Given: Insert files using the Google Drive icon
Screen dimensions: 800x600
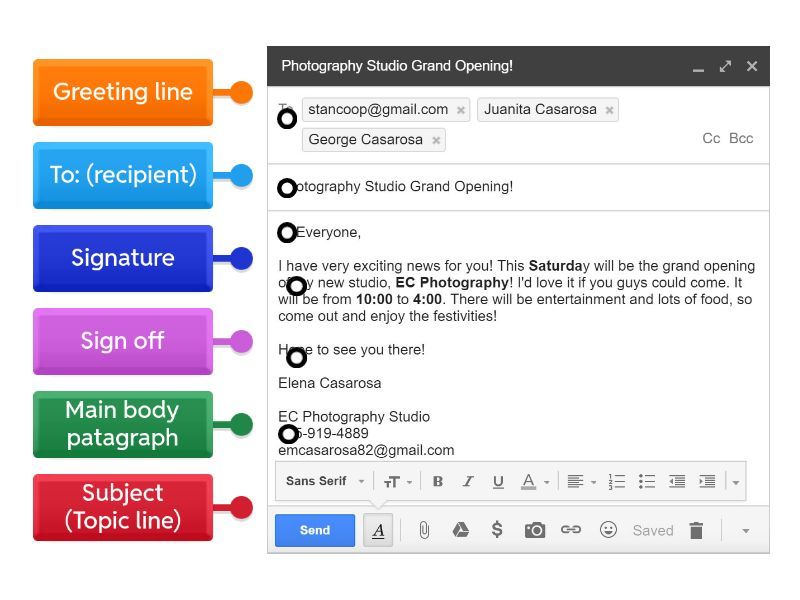Looking at the screenshot, I should click(x=460, y=530).
